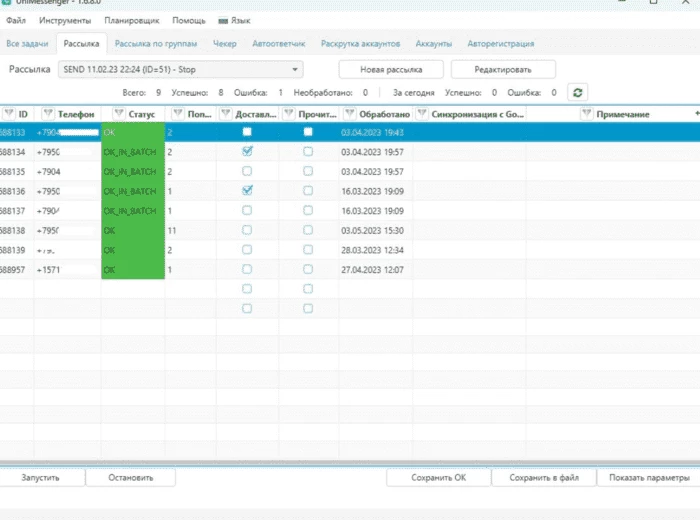Image resolution: width=700 pixels, height=520 pixels.
Task: Open filter icon of the Поп... column
Action: point(178,114)
